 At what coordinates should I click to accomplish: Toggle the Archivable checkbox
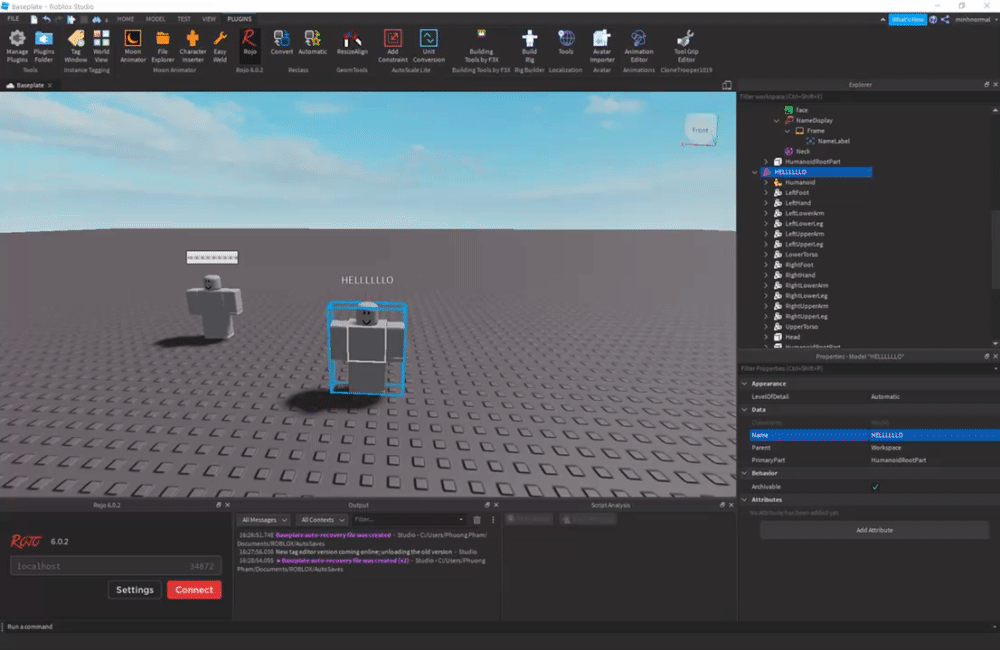pos(875,487)
